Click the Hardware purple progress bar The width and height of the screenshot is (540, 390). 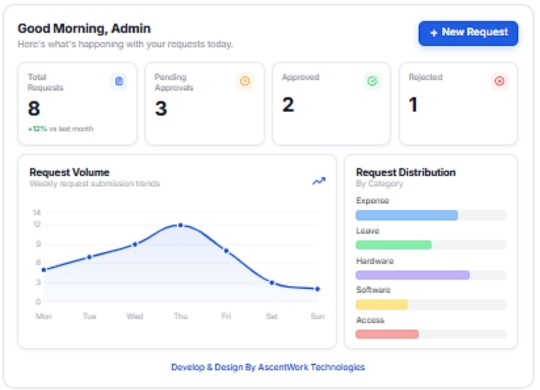(413, 275)
